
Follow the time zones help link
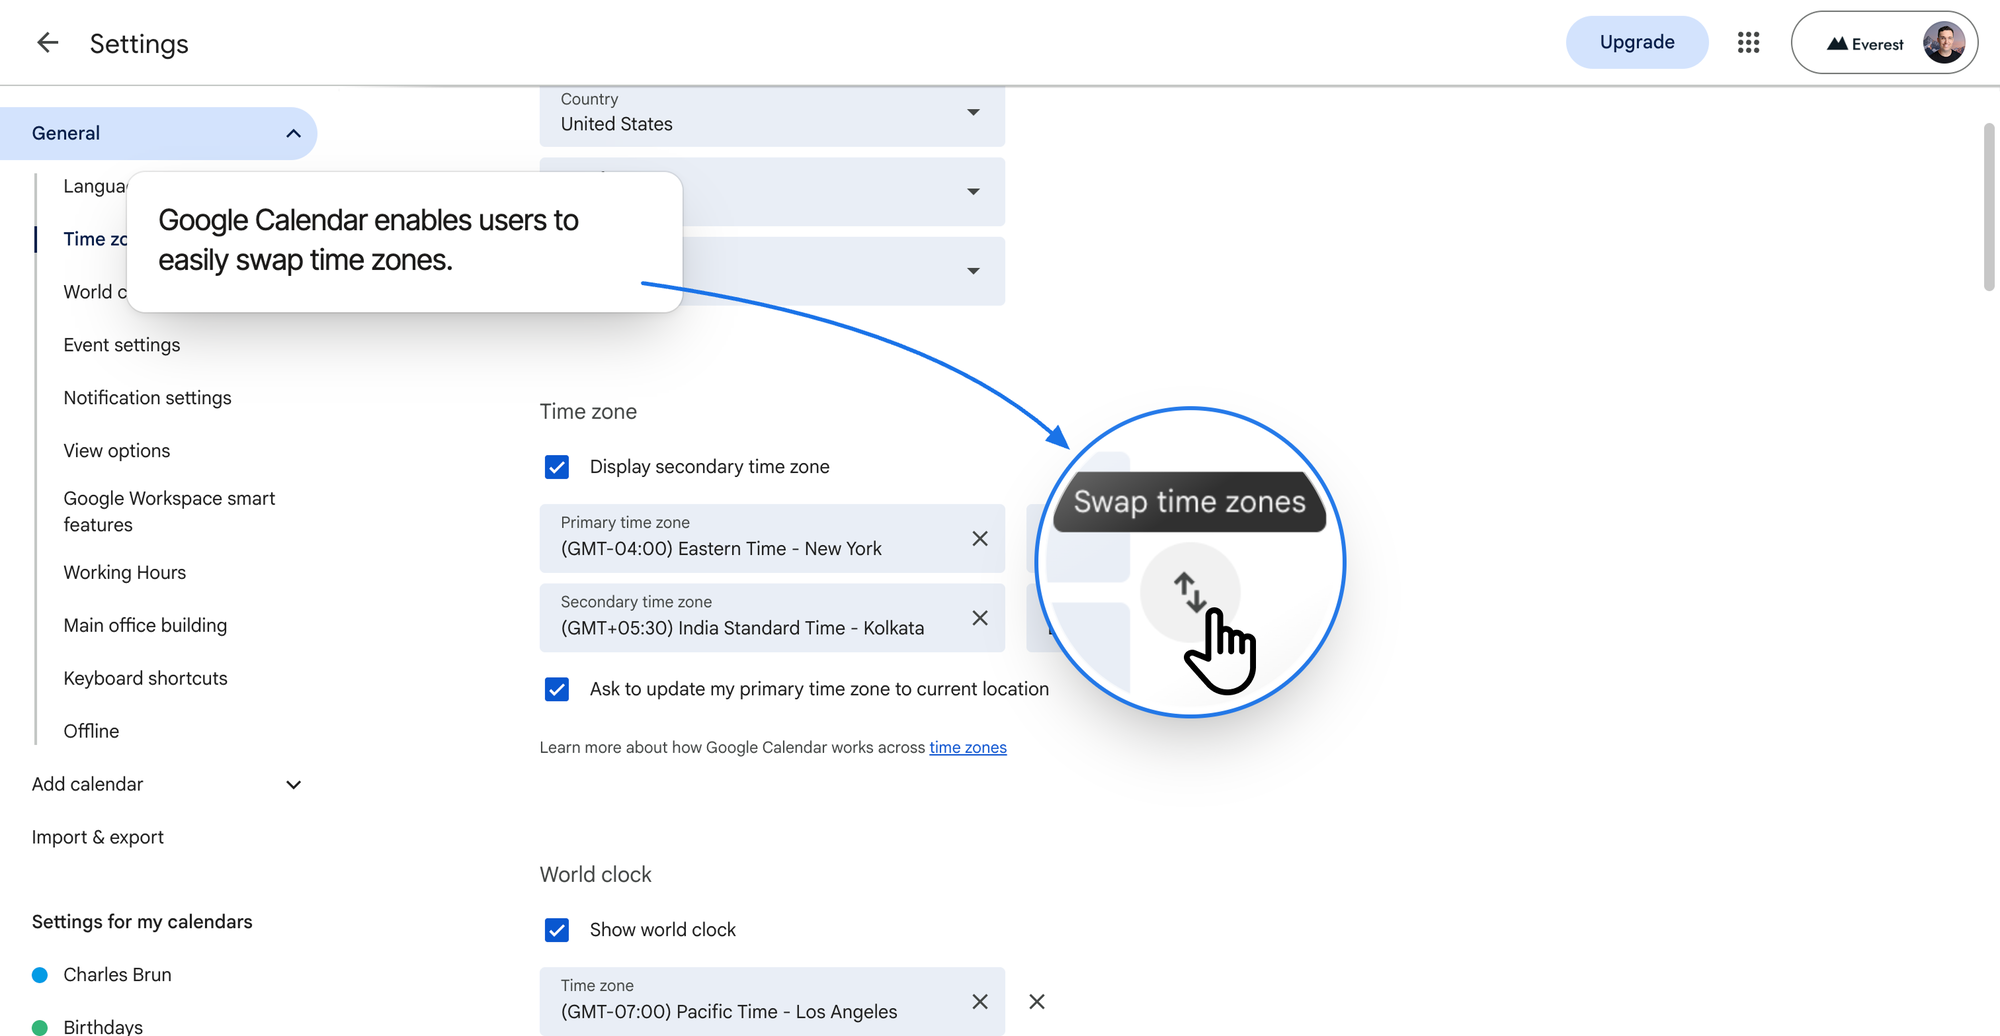point(968,748)
